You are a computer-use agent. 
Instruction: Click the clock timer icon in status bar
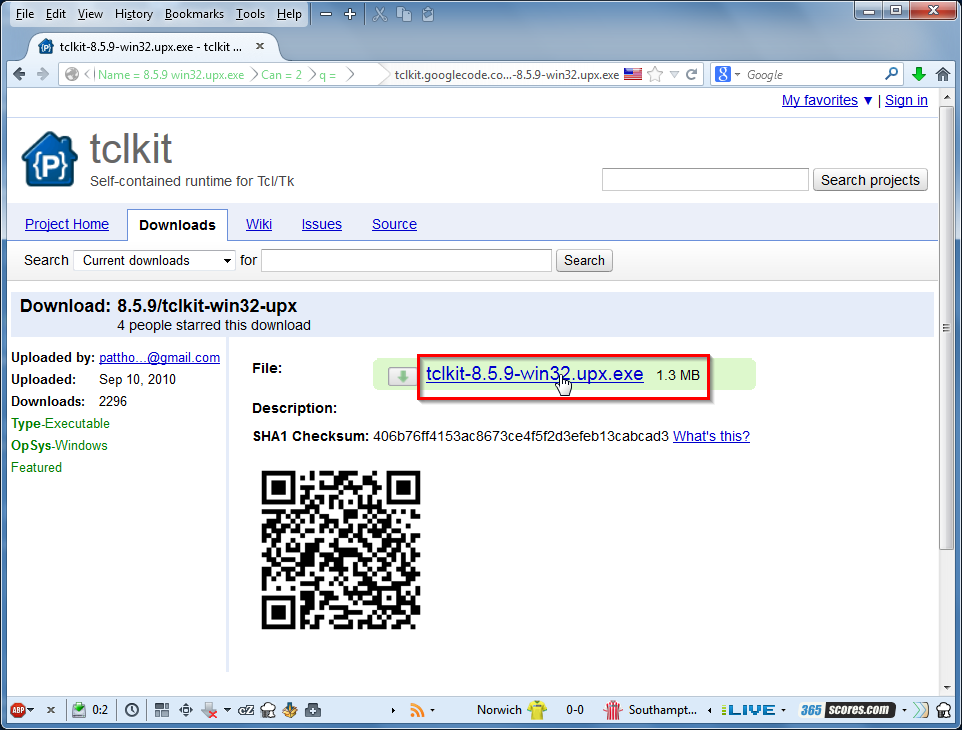coord(131,710)
